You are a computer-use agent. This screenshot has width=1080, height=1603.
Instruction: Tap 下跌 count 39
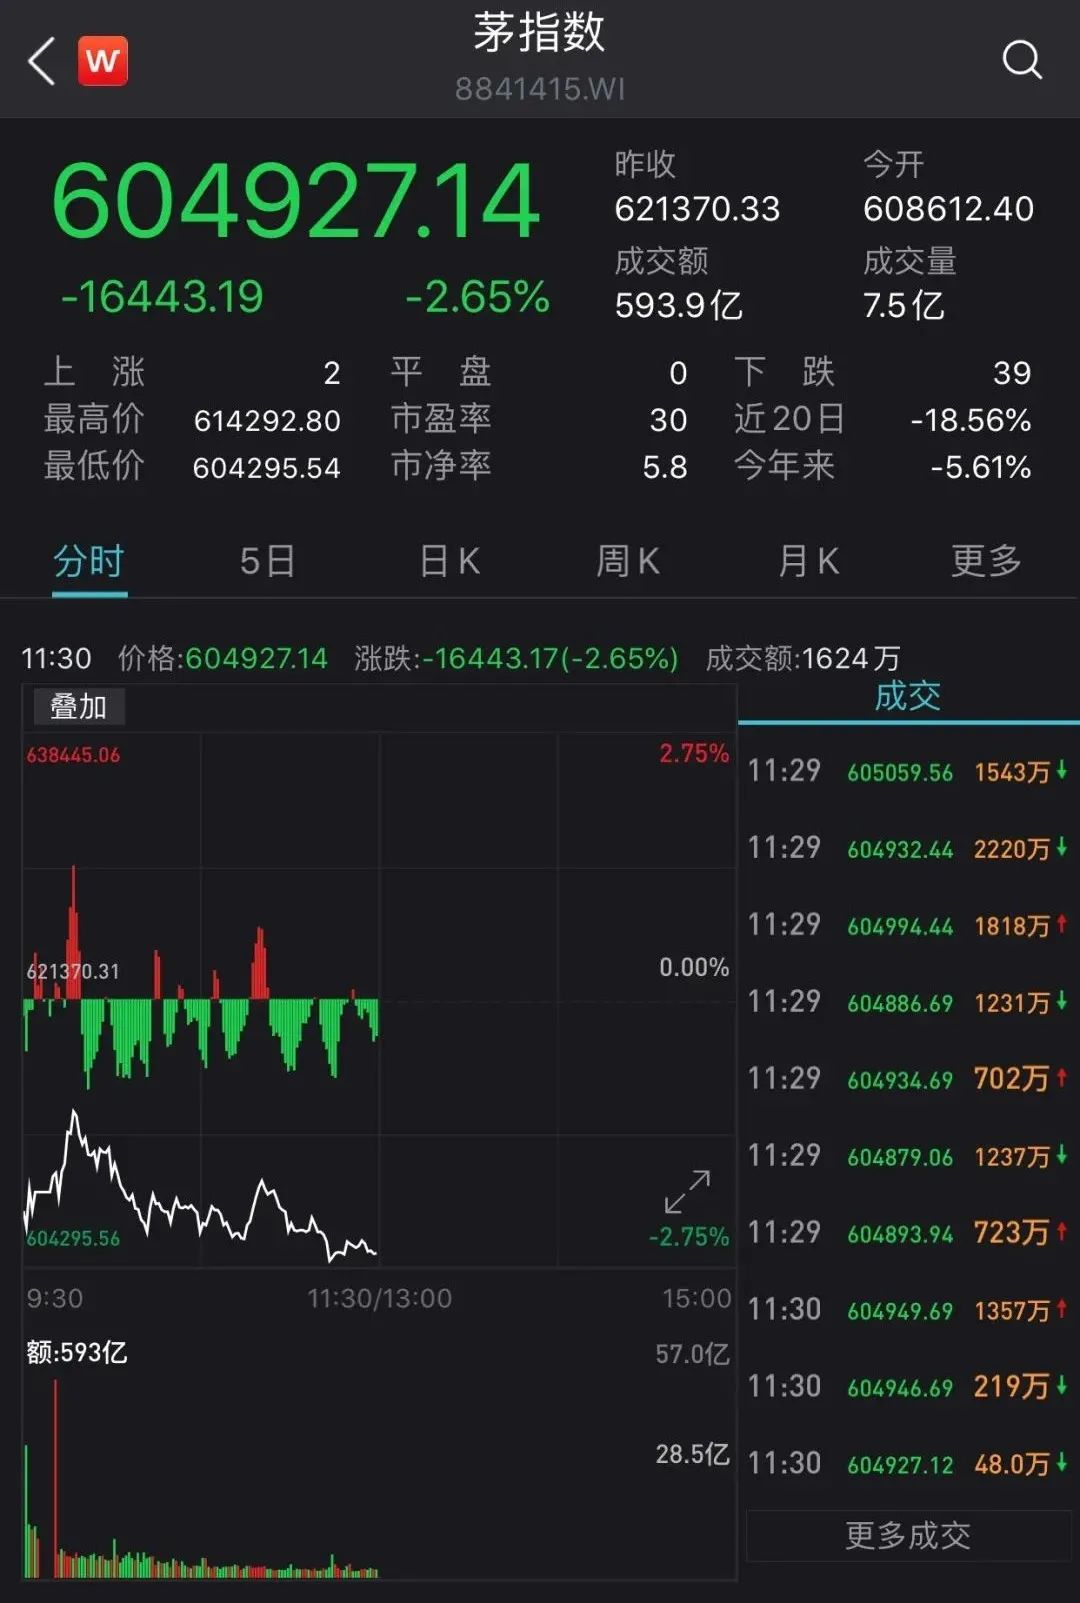pos(1012,373)
